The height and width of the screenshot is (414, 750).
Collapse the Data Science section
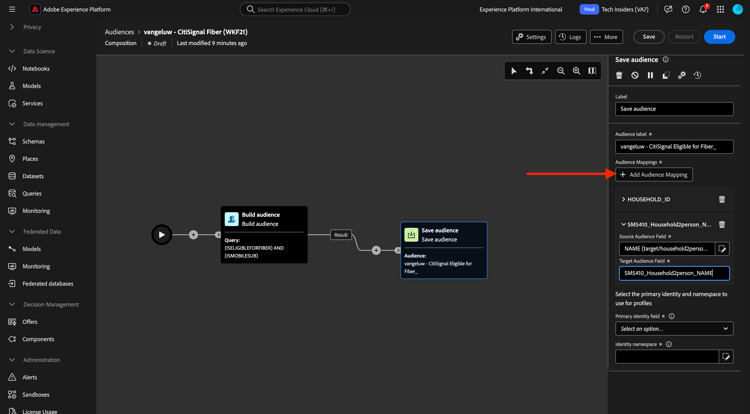(x=12, y=51)
